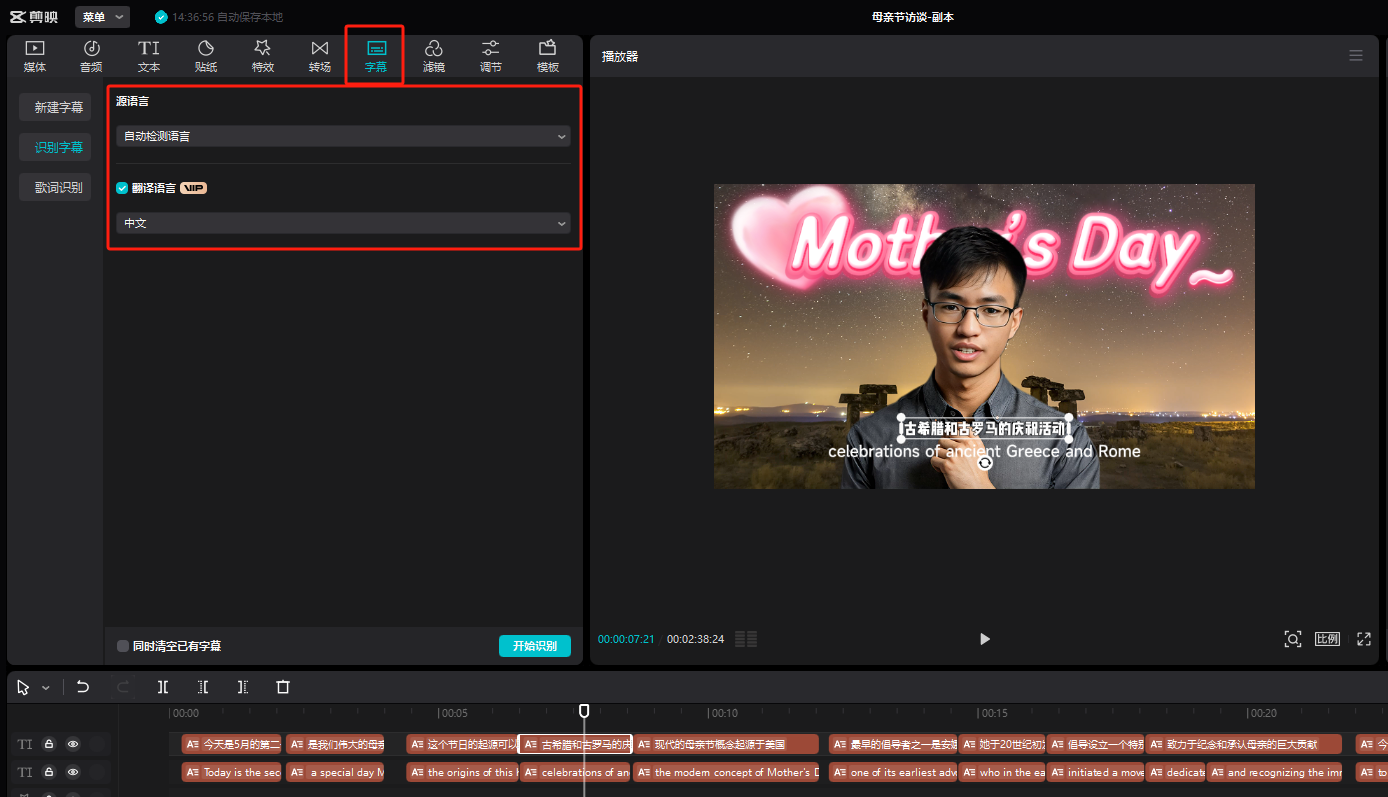The height and width of the screenshot is (797, 1388).
Task: Hide the English subtitle track eye
Action: [73, 772]
